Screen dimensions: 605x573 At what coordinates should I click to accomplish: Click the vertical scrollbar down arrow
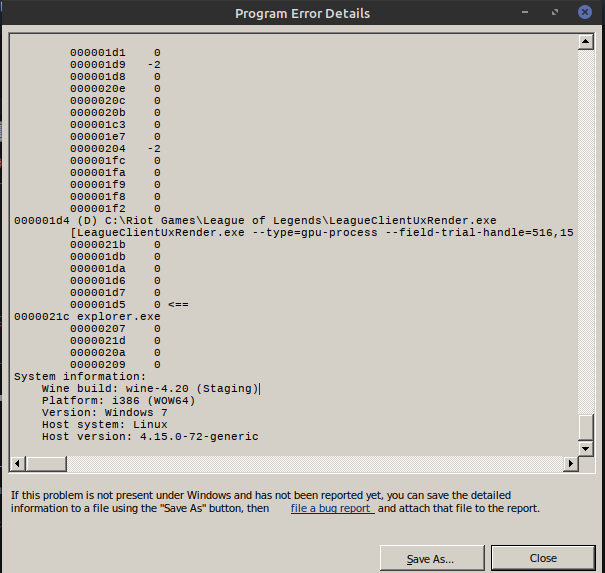(585, 448)
